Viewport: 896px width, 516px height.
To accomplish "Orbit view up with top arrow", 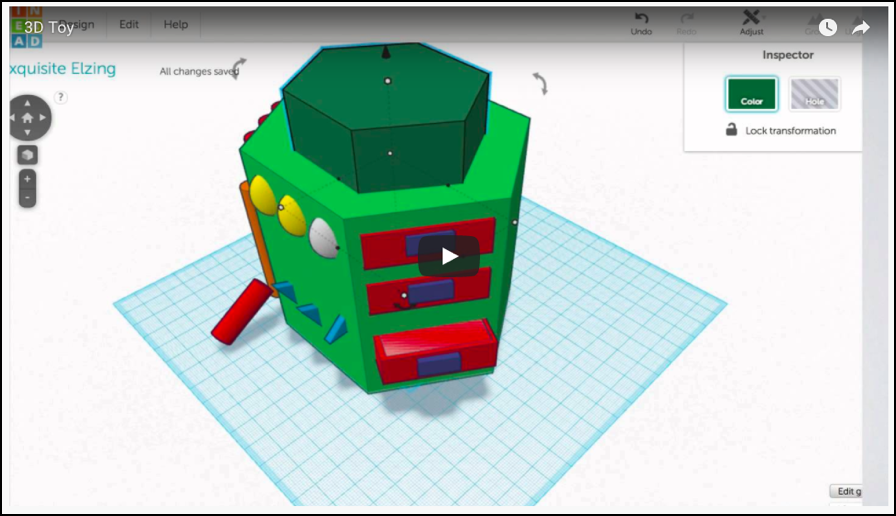I will point(27,103).
